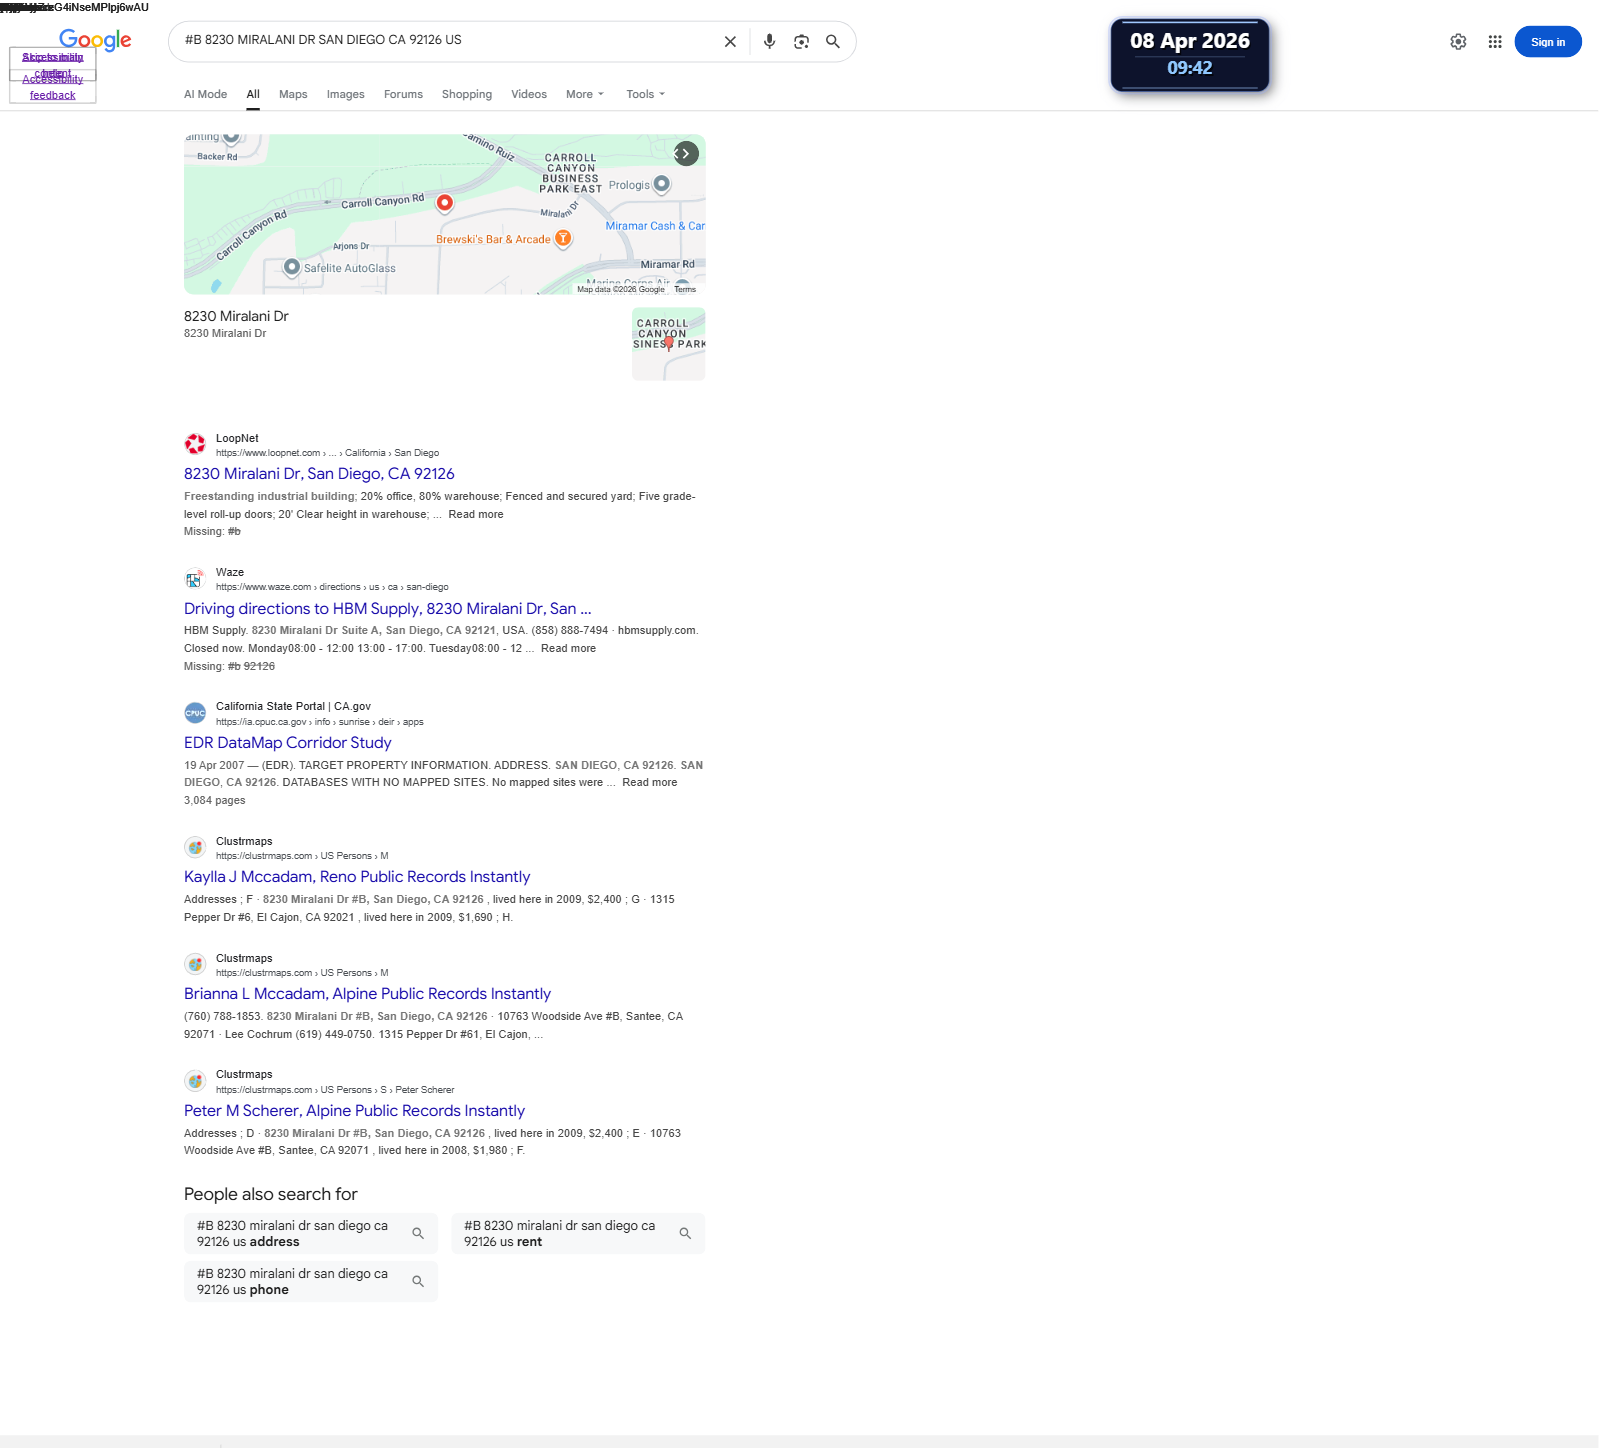Open search by image camera icon
Screen dimensions: 1610x1448
801,42
